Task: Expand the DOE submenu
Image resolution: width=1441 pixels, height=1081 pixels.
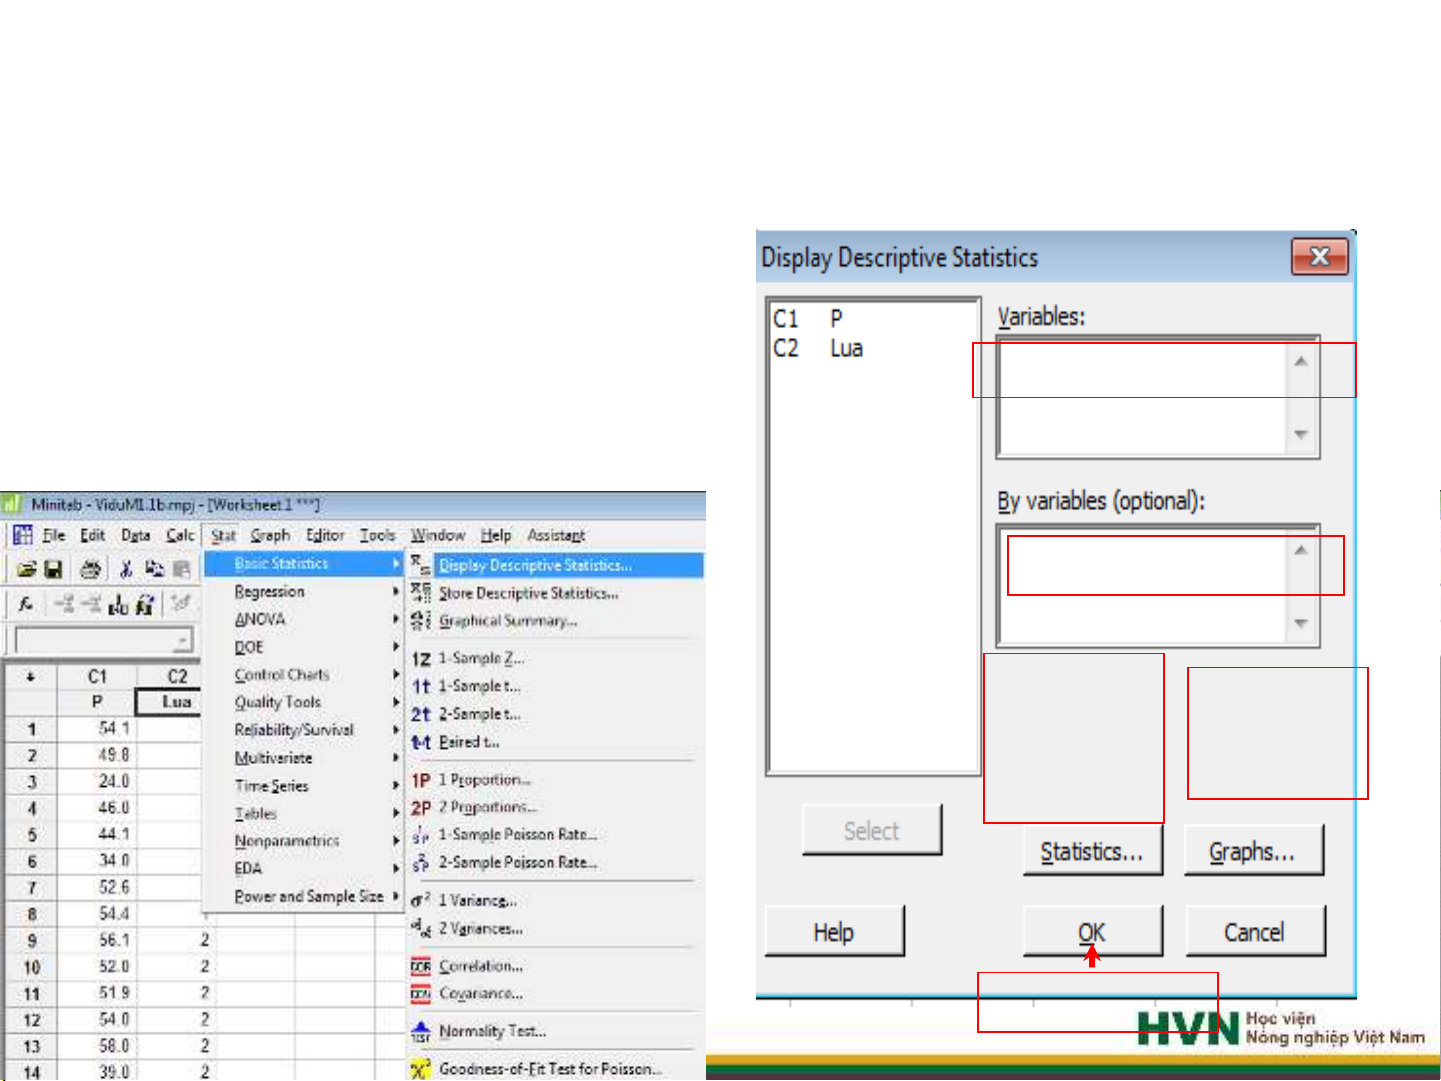Action: tap(304, 647)
